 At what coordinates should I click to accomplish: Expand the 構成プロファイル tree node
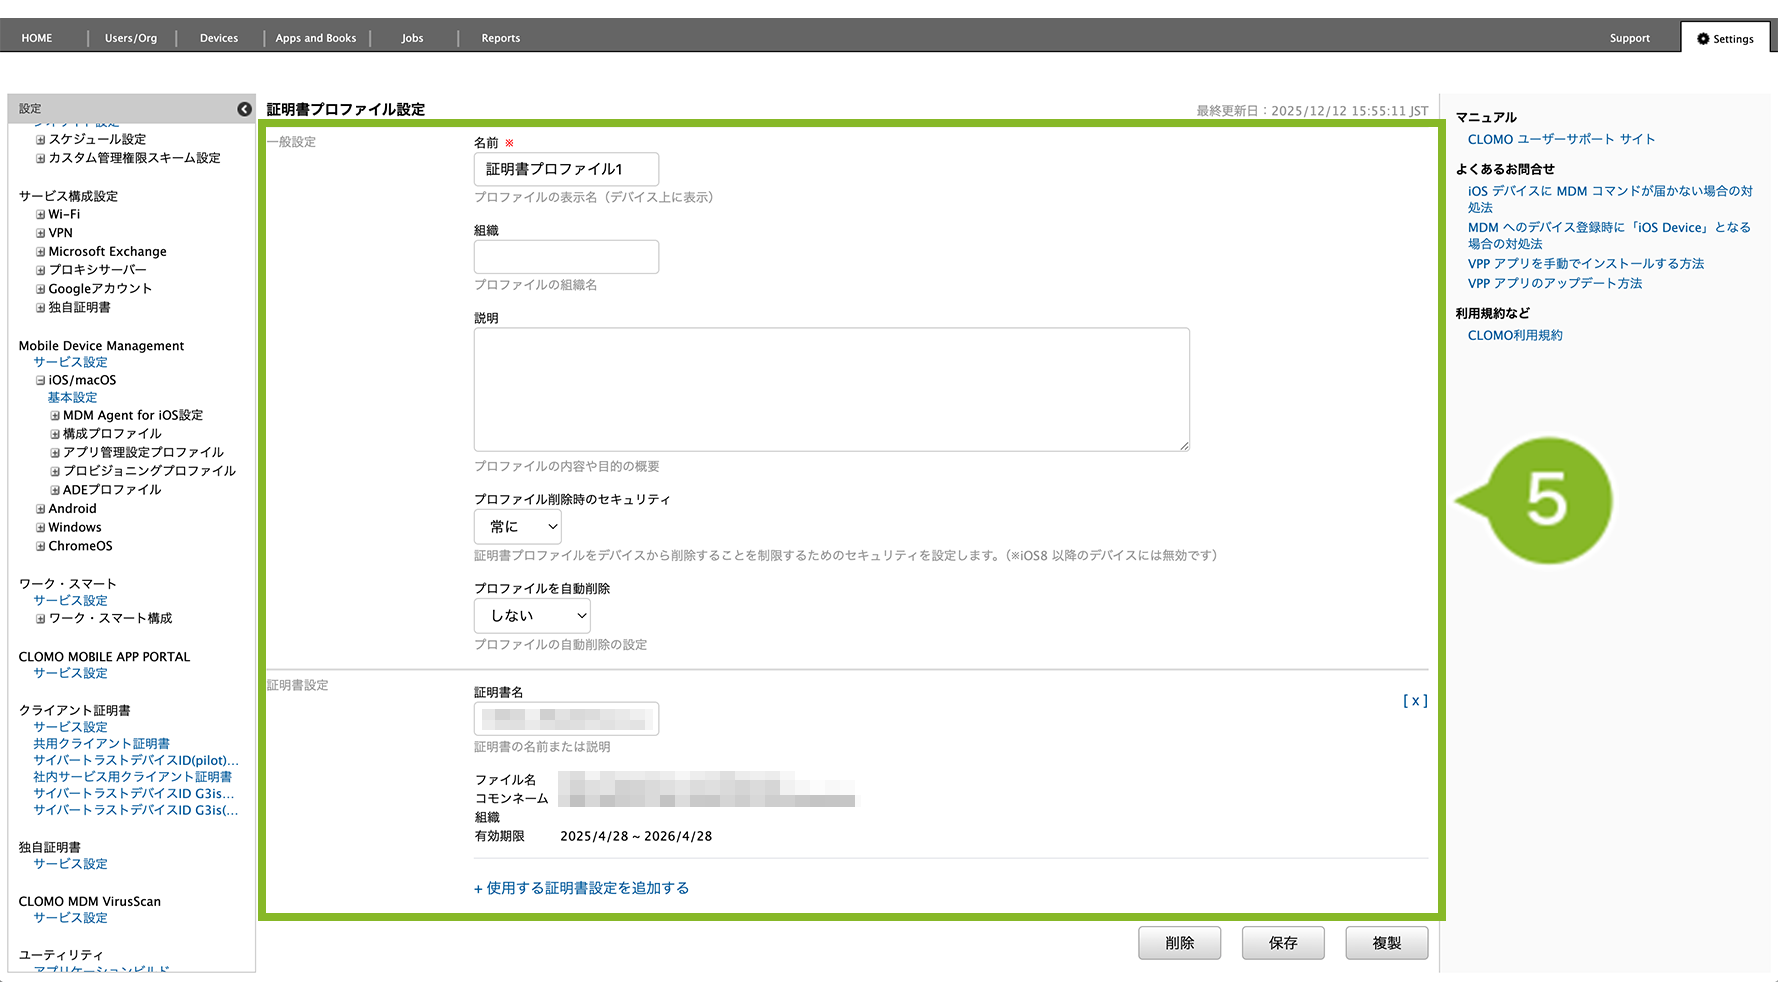point(55,434)
